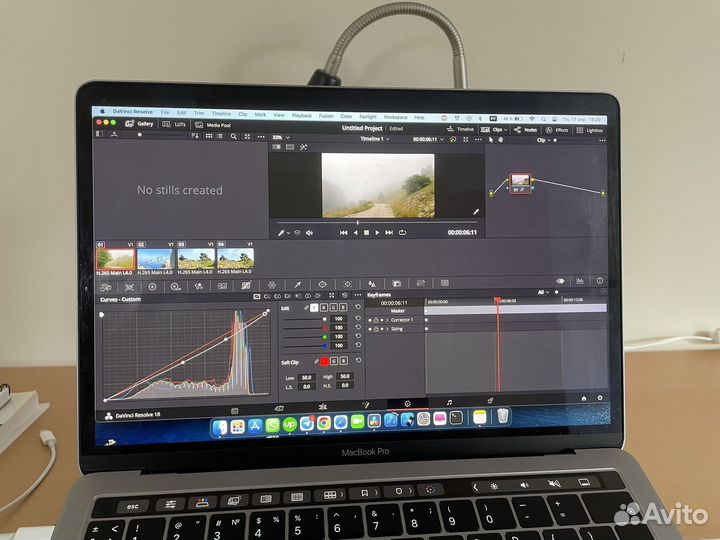720x540 pixels.
Task: Toggle the Nodes panel
Action: tap(525, 130)
